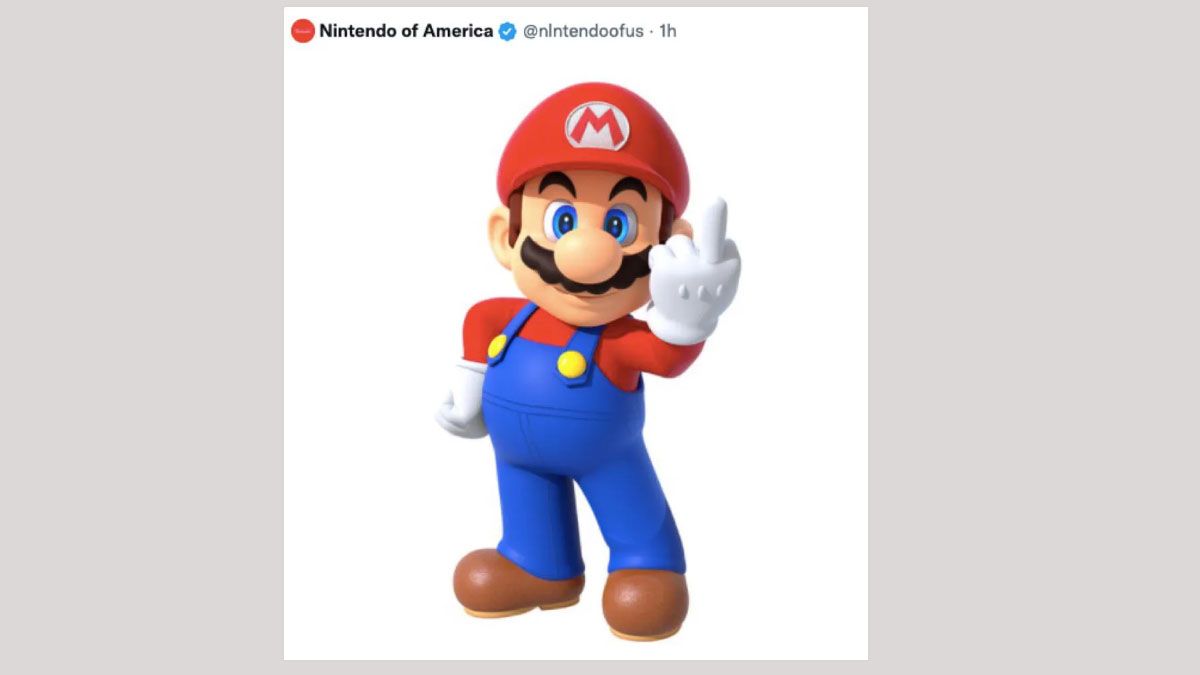Click Mario's glove resting on his hip
The width and height of the screenshot is (1200, 675).
(x=461, y=399)
